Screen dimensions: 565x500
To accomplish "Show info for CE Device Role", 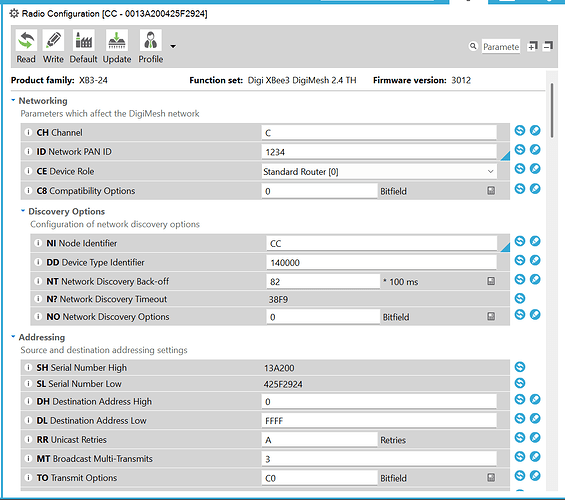I will click(x=28, y=171).
